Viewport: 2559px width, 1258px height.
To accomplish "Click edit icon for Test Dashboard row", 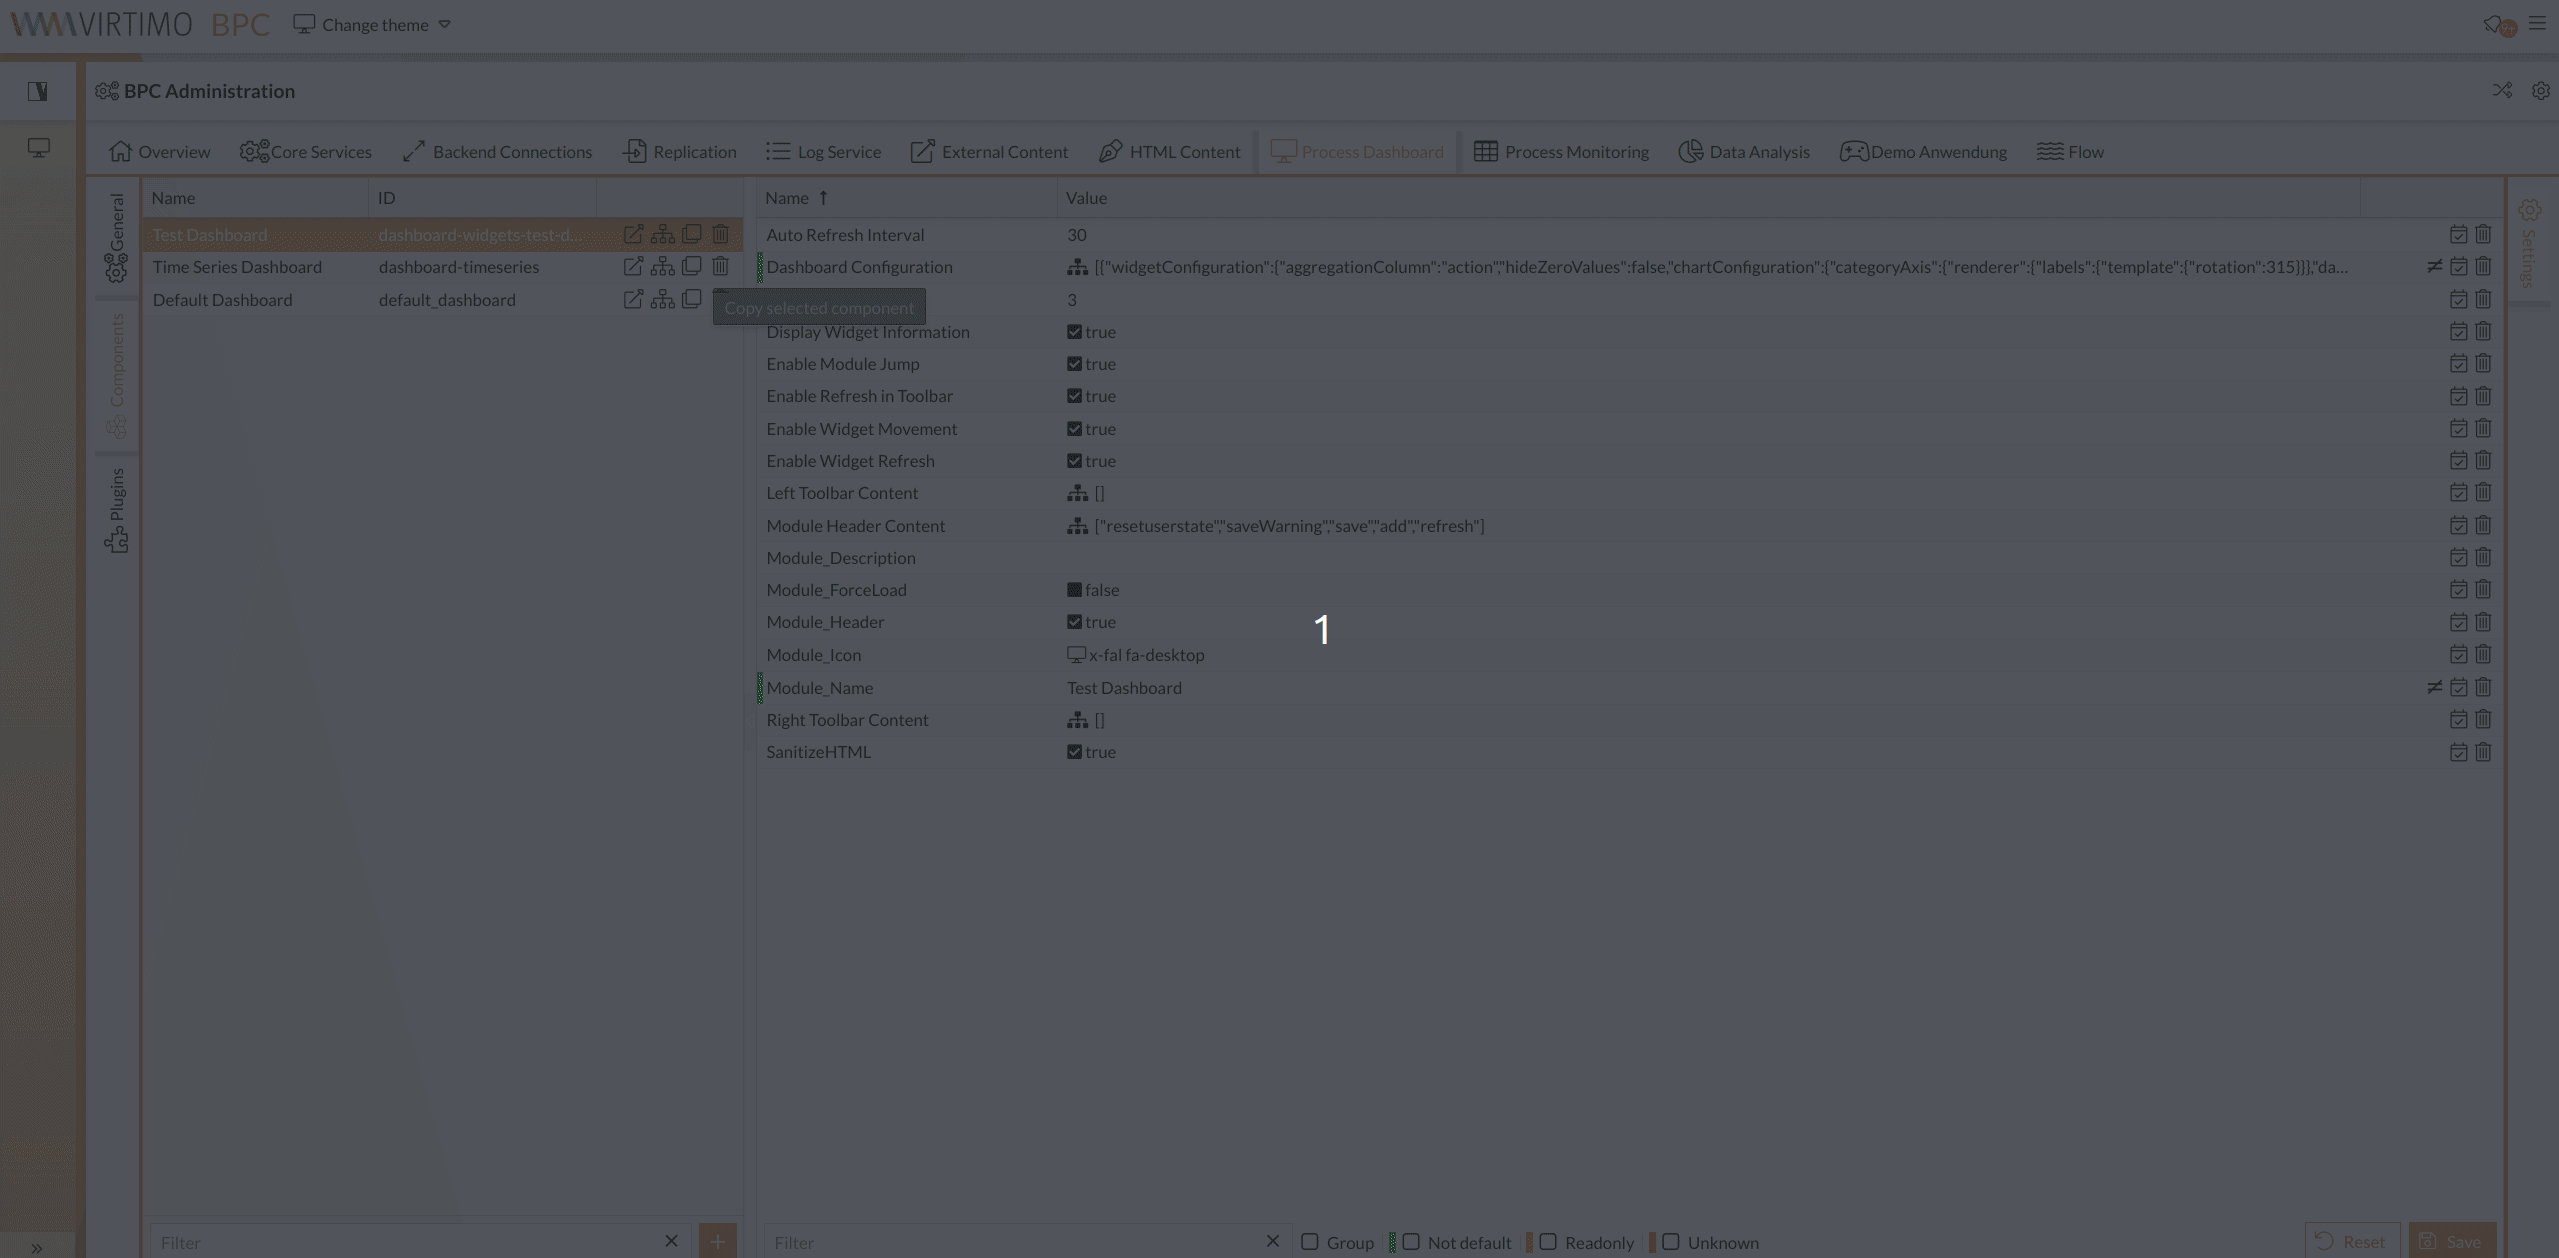I will [x=633, y=235].
